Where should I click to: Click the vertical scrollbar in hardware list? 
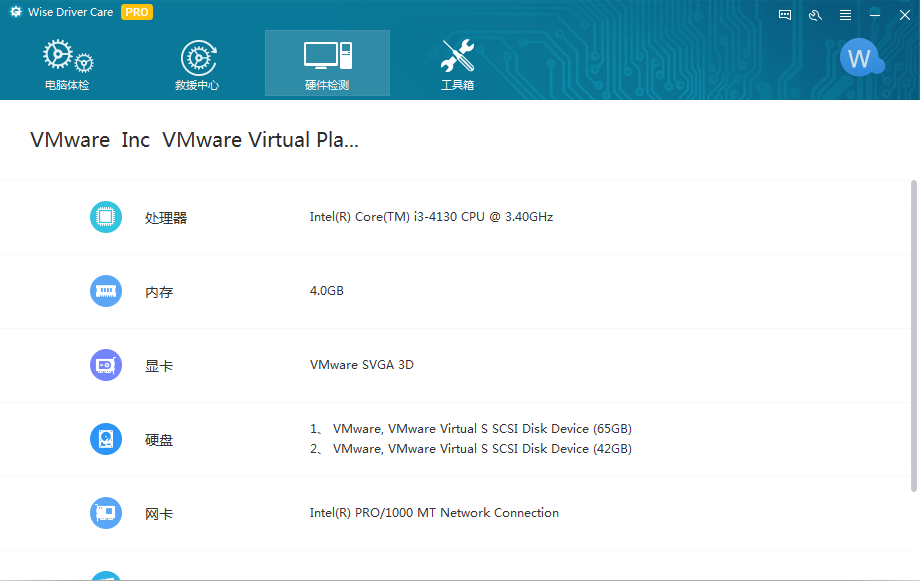(913, 335)
